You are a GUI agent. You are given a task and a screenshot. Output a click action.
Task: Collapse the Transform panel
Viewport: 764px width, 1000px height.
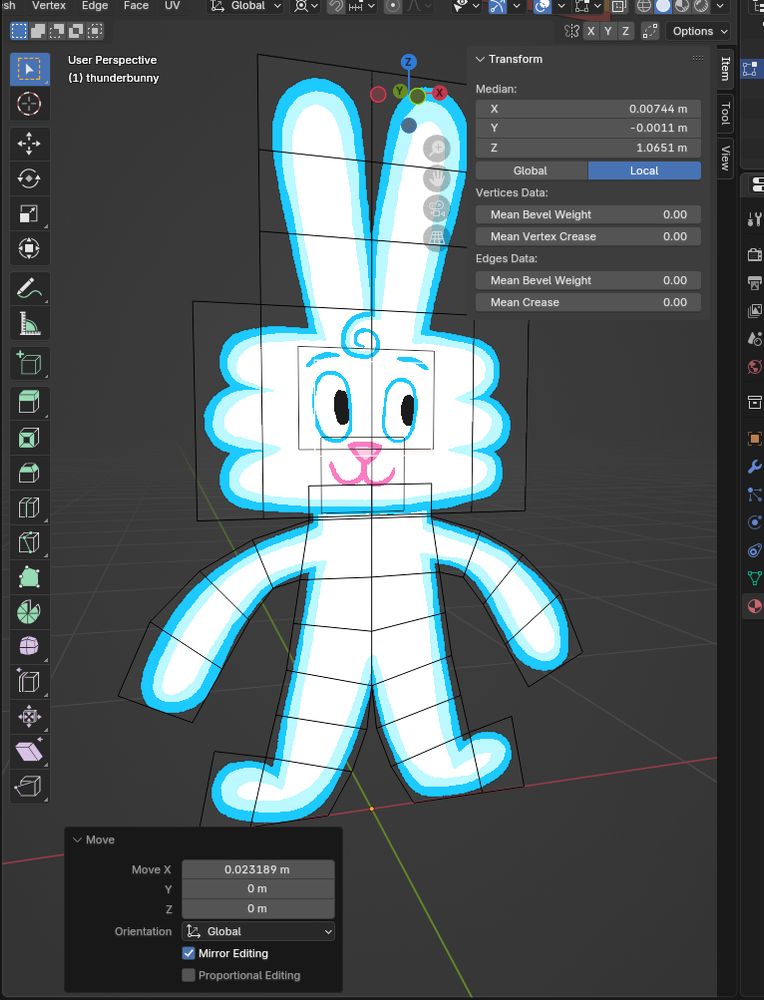click(480, 59)
